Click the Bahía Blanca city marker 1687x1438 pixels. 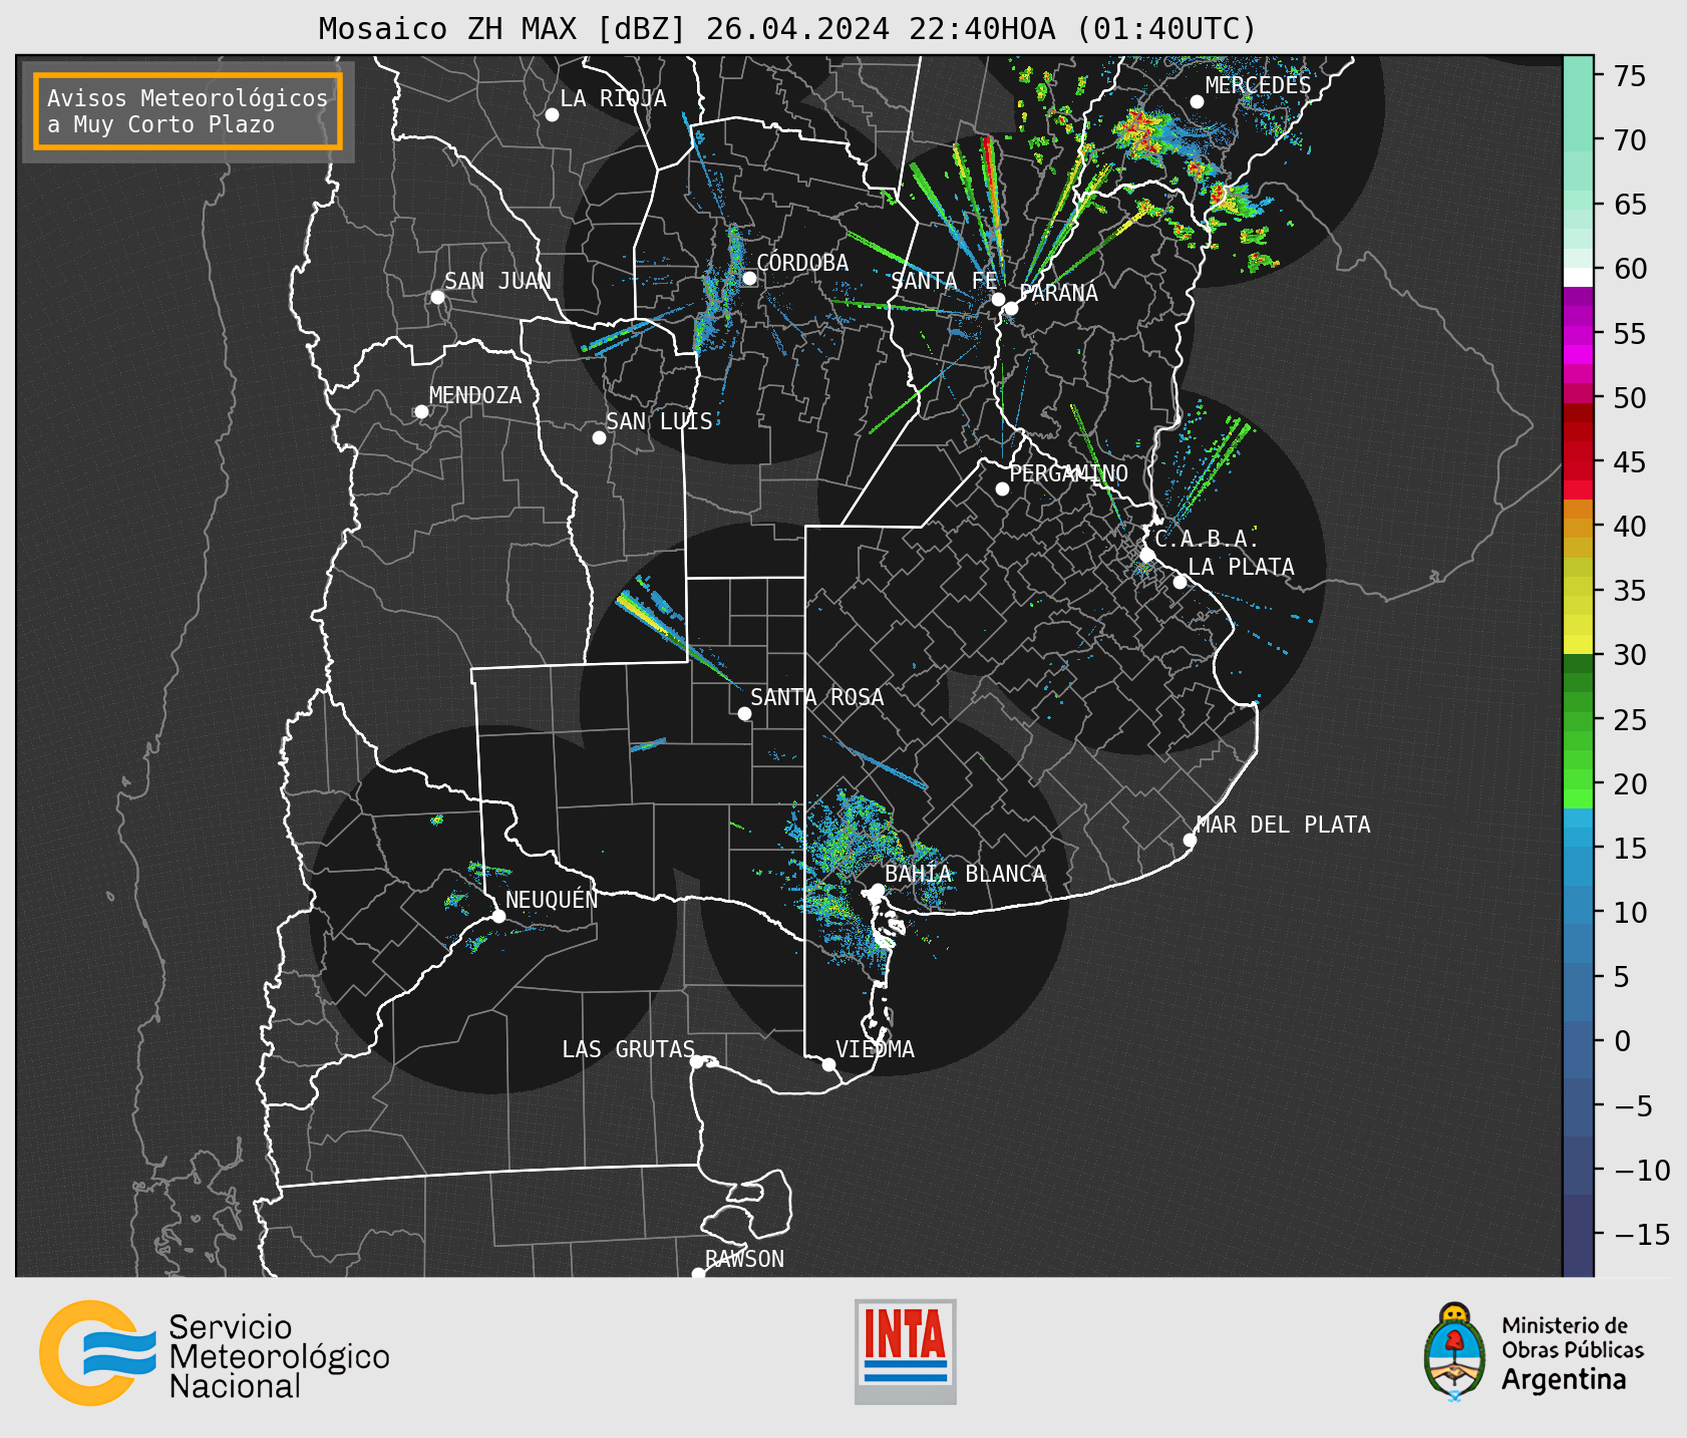click(877, 890)
